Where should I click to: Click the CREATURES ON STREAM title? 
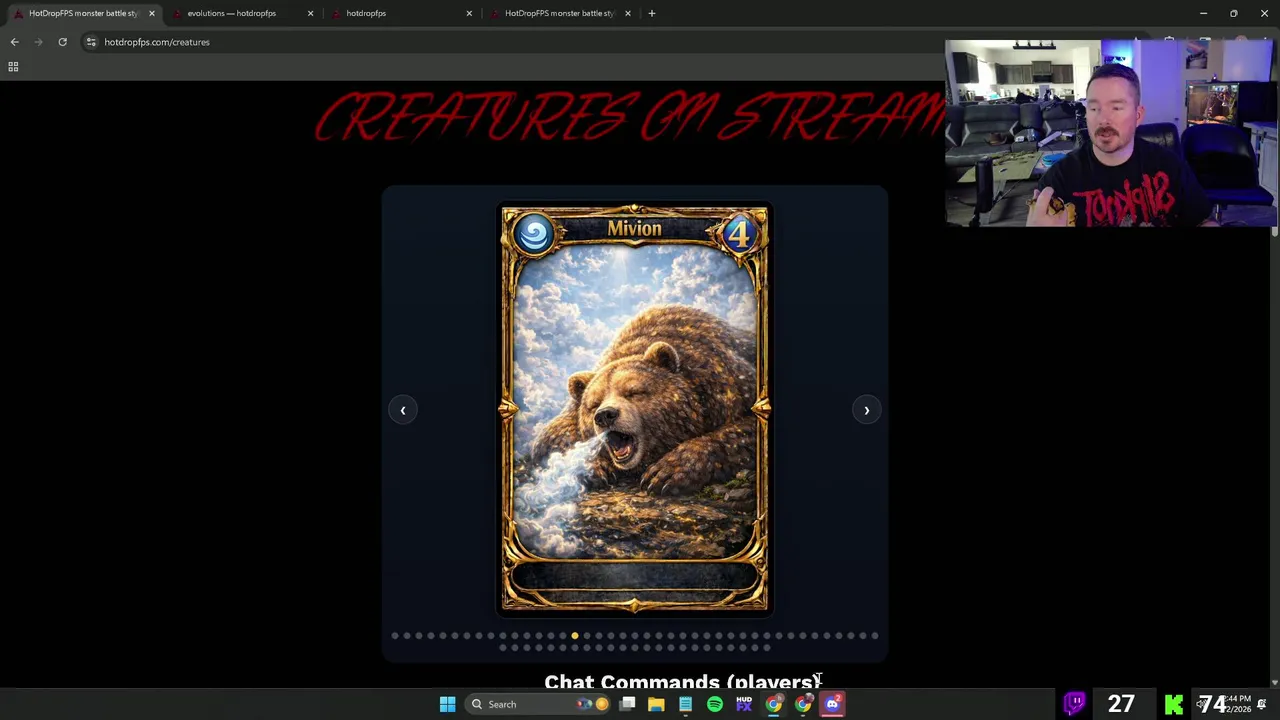[630, 118]
